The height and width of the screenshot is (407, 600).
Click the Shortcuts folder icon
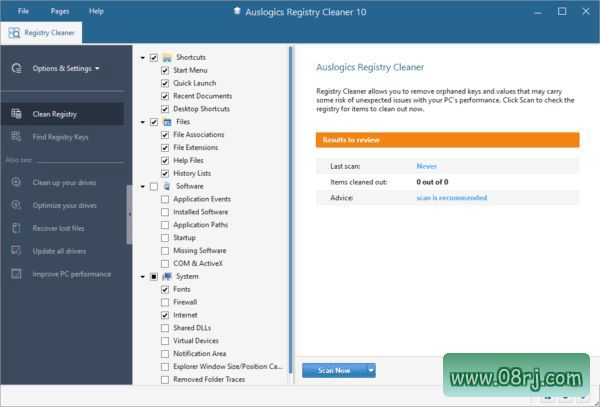pyautogui.click(x=167, y=57)
